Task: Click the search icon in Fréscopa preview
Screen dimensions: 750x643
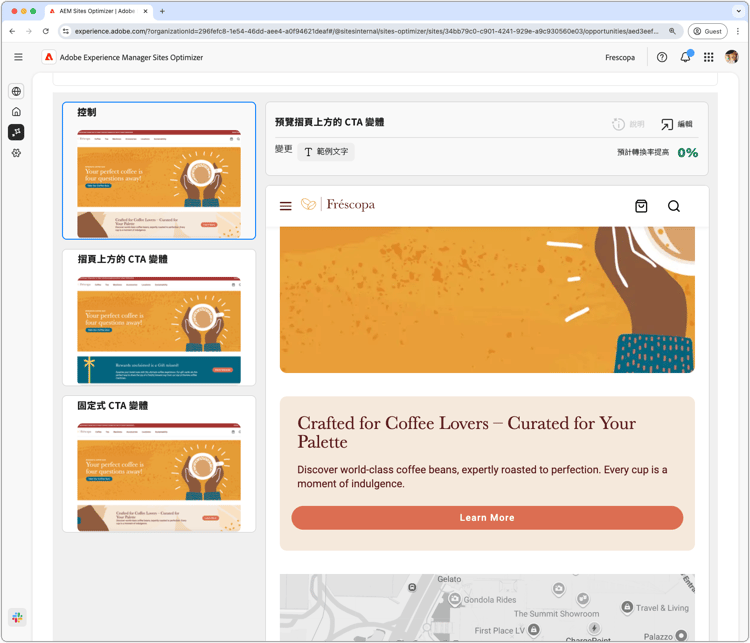Action: [673, 206]
